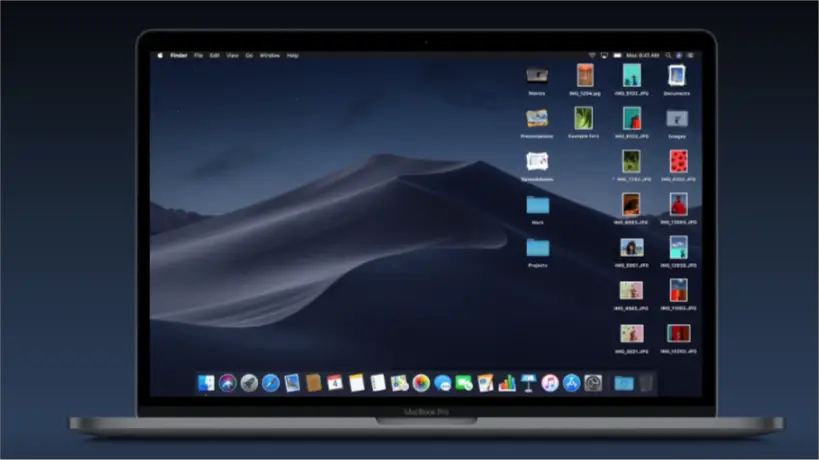Select the dark red and green image file

(678, 333)
